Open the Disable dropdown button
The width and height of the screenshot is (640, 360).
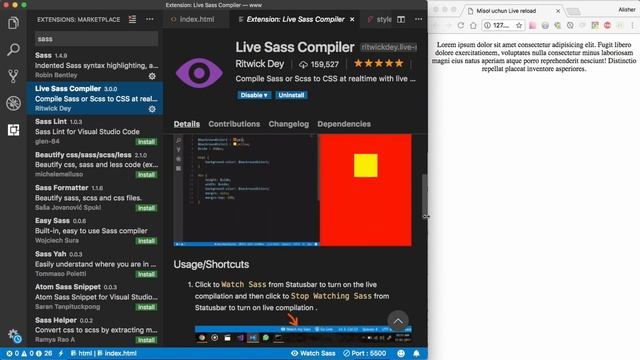(x=254, y=95)
